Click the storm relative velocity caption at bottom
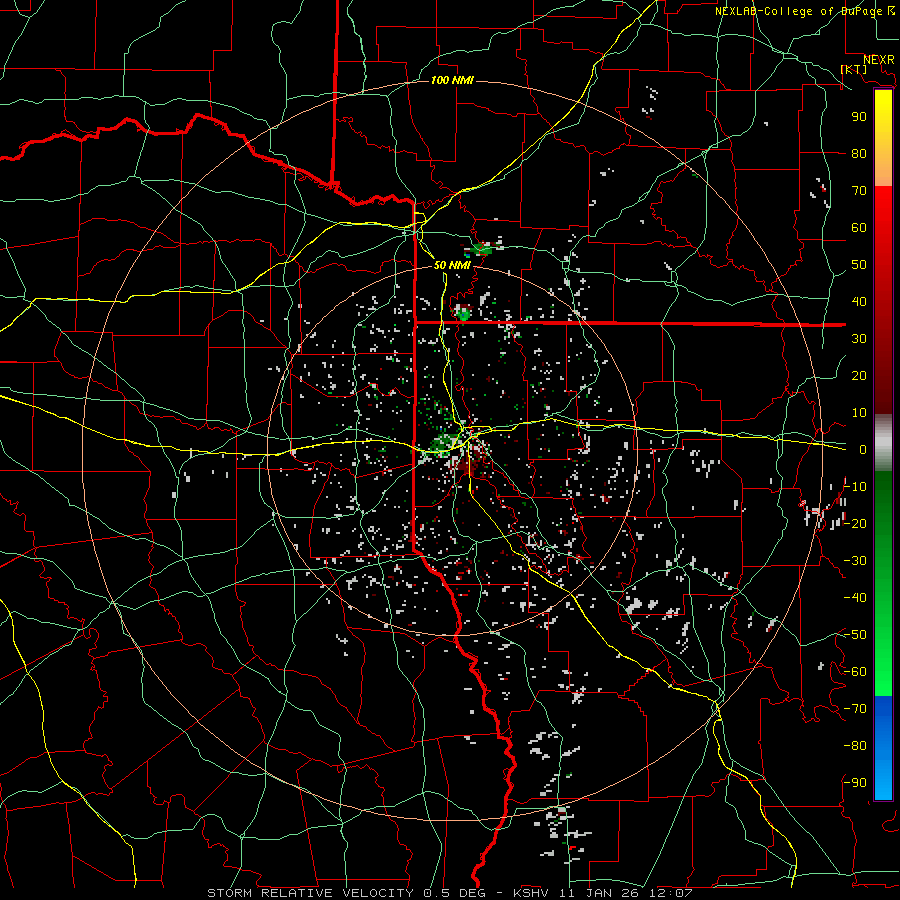The height and width of the screenshot is (900, 900). [450, 893]
